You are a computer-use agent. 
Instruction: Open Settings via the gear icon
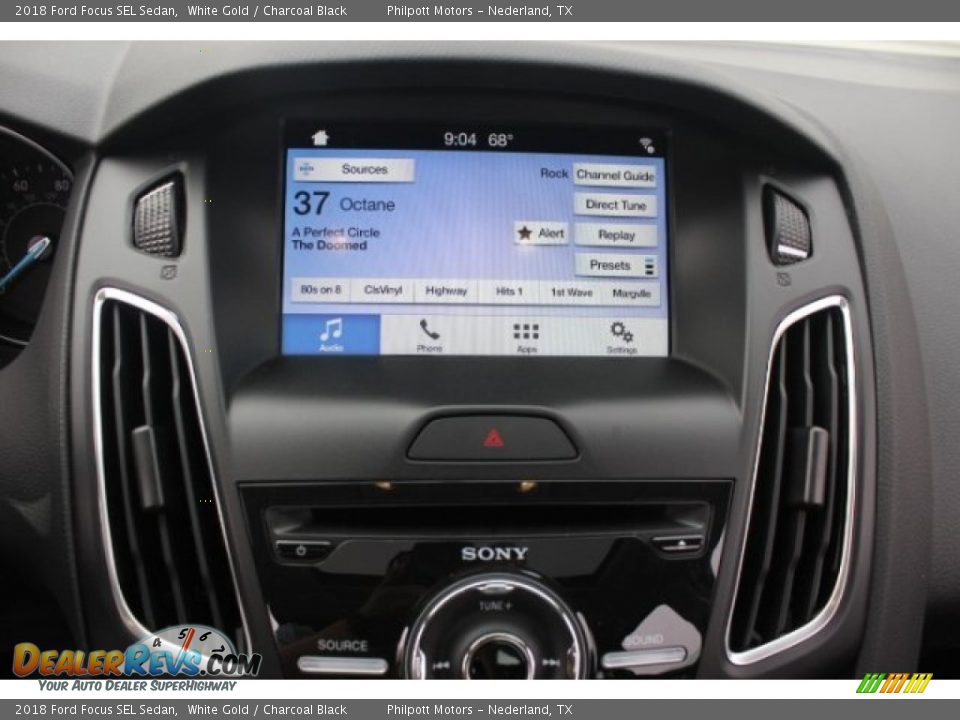[x=620, y=330]
